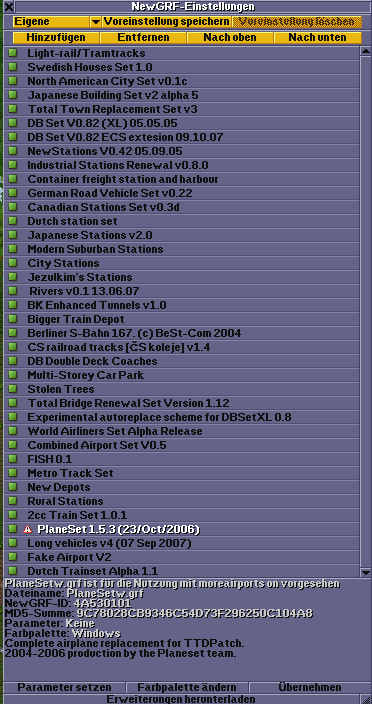Screen dimensions: 372x704
Task: Click the vertical scrollbar track of list
Action: pos(365,312)
